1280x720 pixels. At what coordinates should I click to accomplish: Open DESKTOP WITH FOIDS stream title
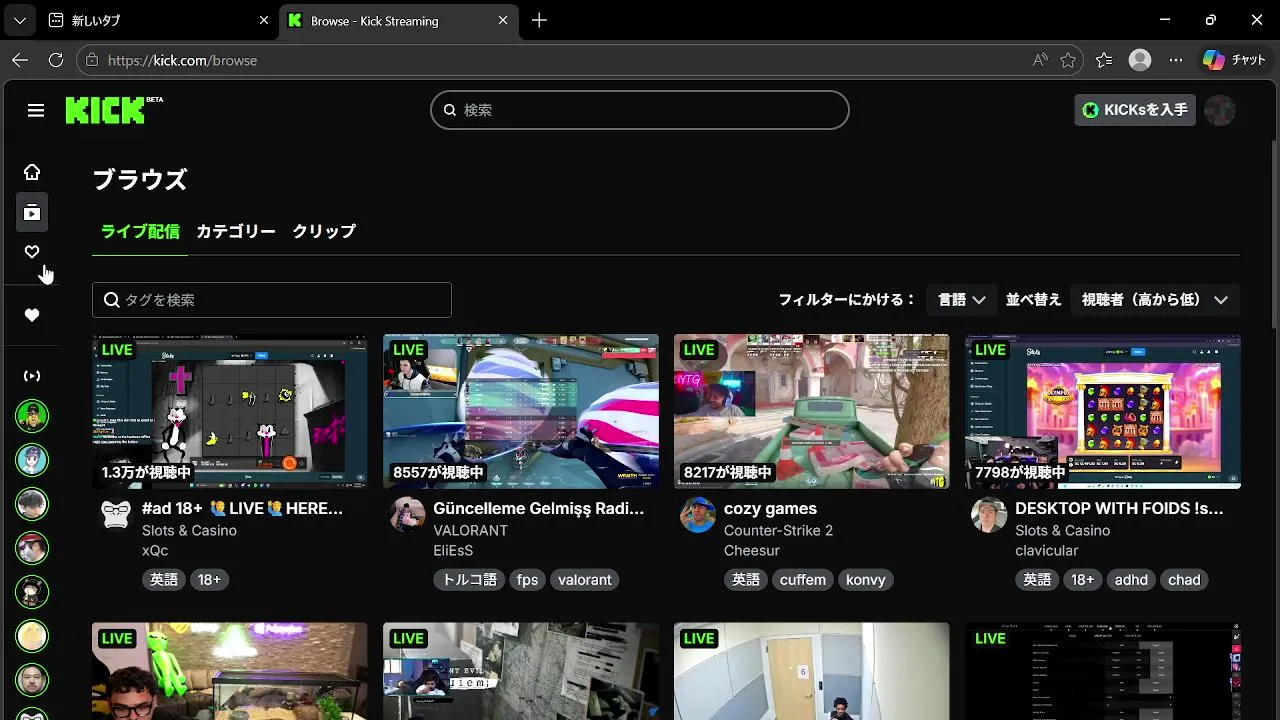1119,508
